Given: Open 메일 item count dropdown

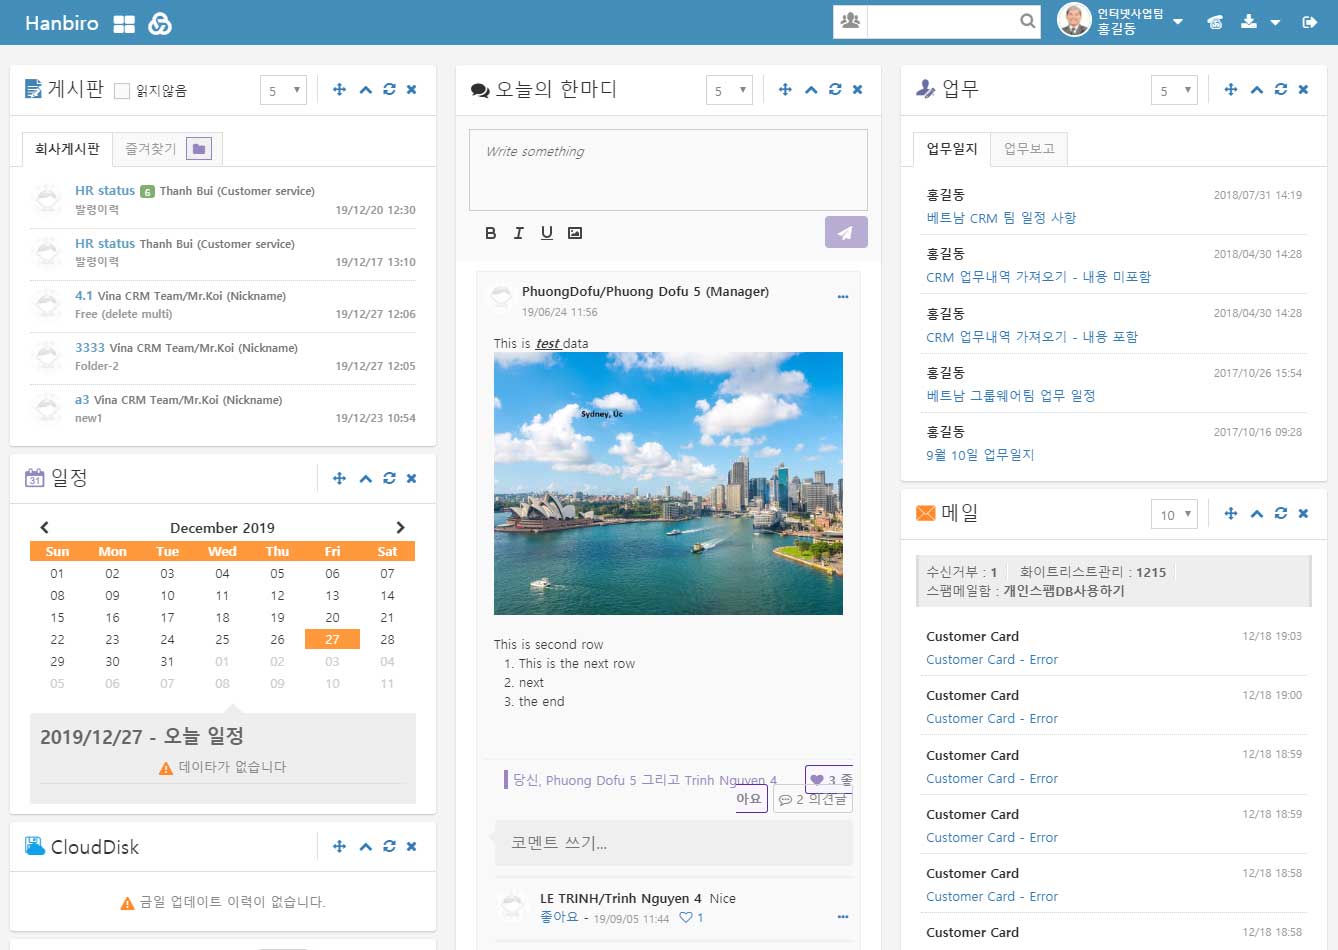Looking at the screenshot, I should tap(1174, 515).
